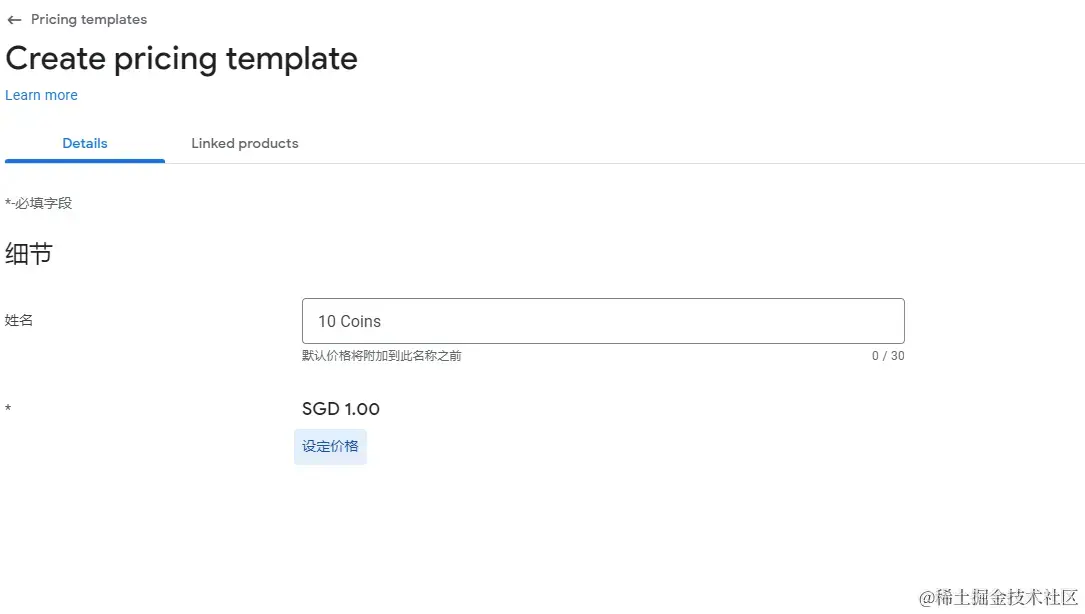This screenshot has height=614, width=1085.
Task: Click the 0 / 30 character counter
Action: (888, 356)
